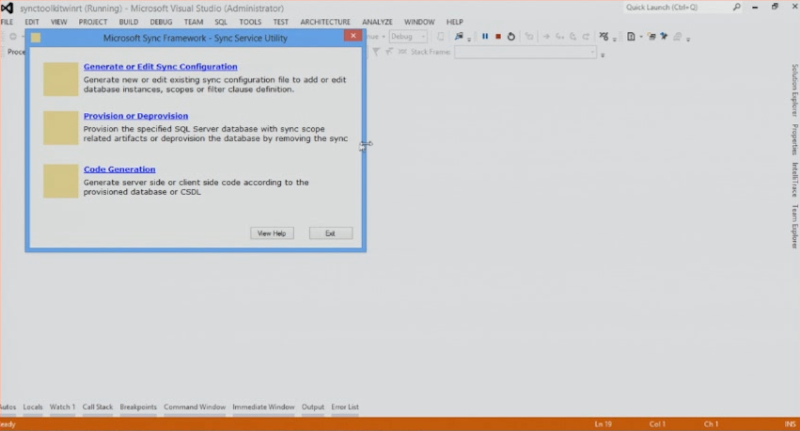This screenshot has height=431, width=800.
Task: Click the View Help button
Action: point(272,233)
